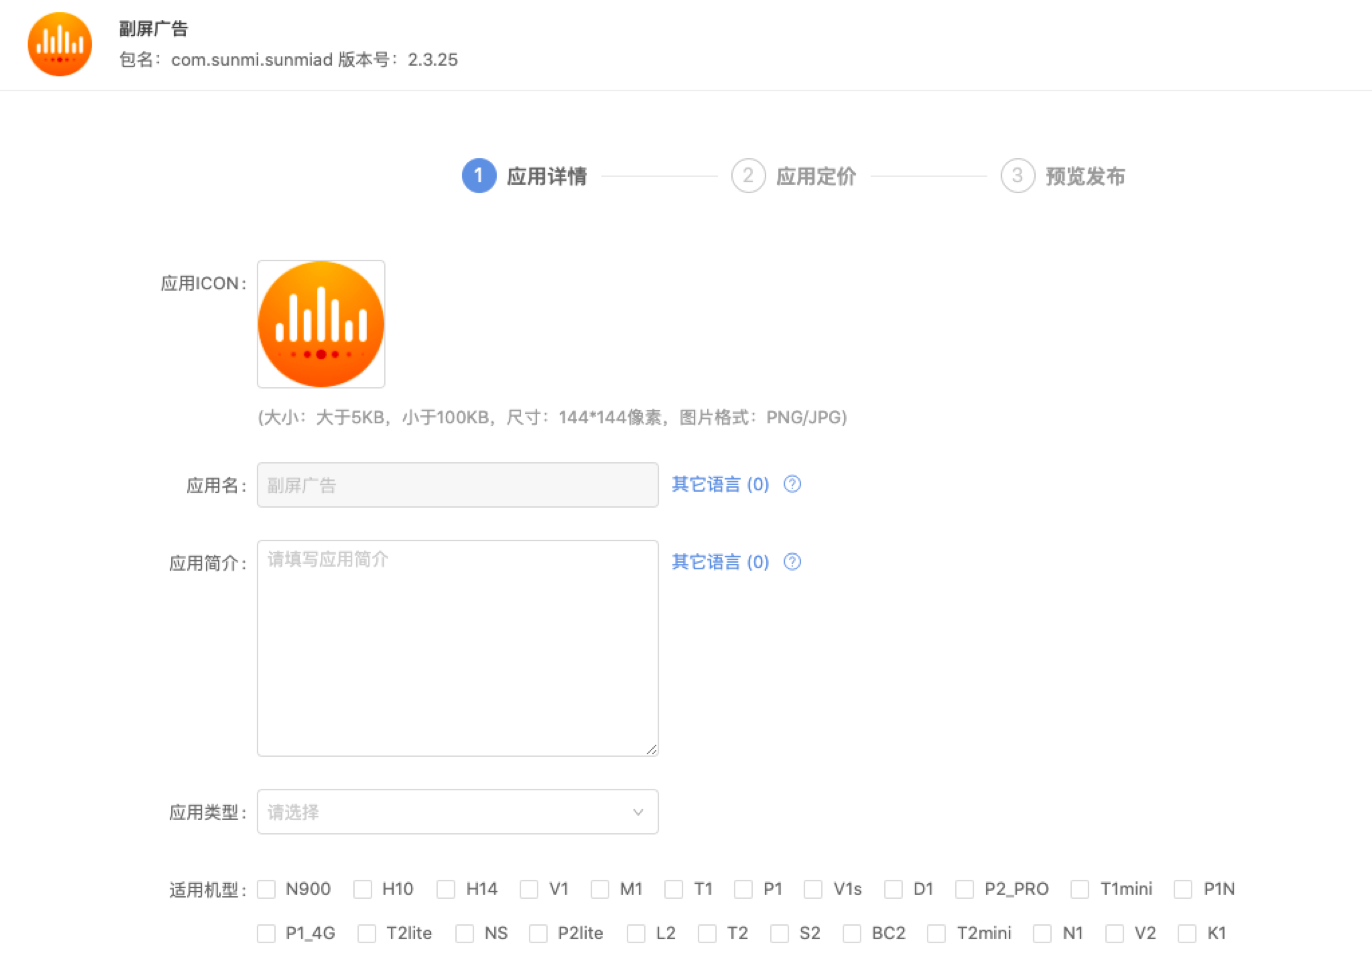Select step 2 circle 应用定价
1372x960 pixels.
point(748,176)
